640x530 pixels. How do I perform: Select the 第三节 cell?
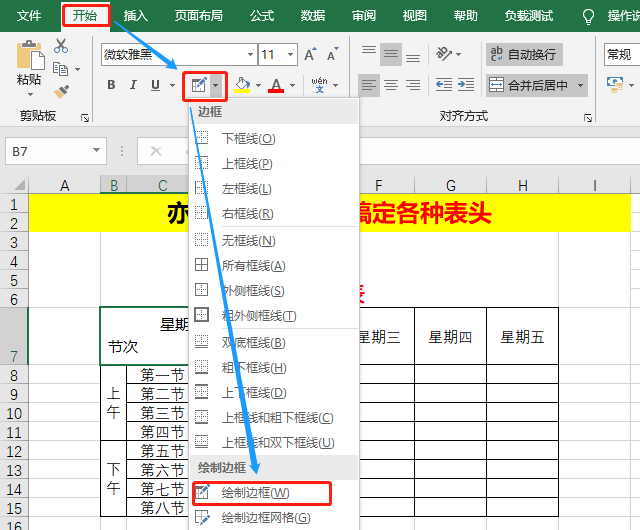tap(158, 413)
